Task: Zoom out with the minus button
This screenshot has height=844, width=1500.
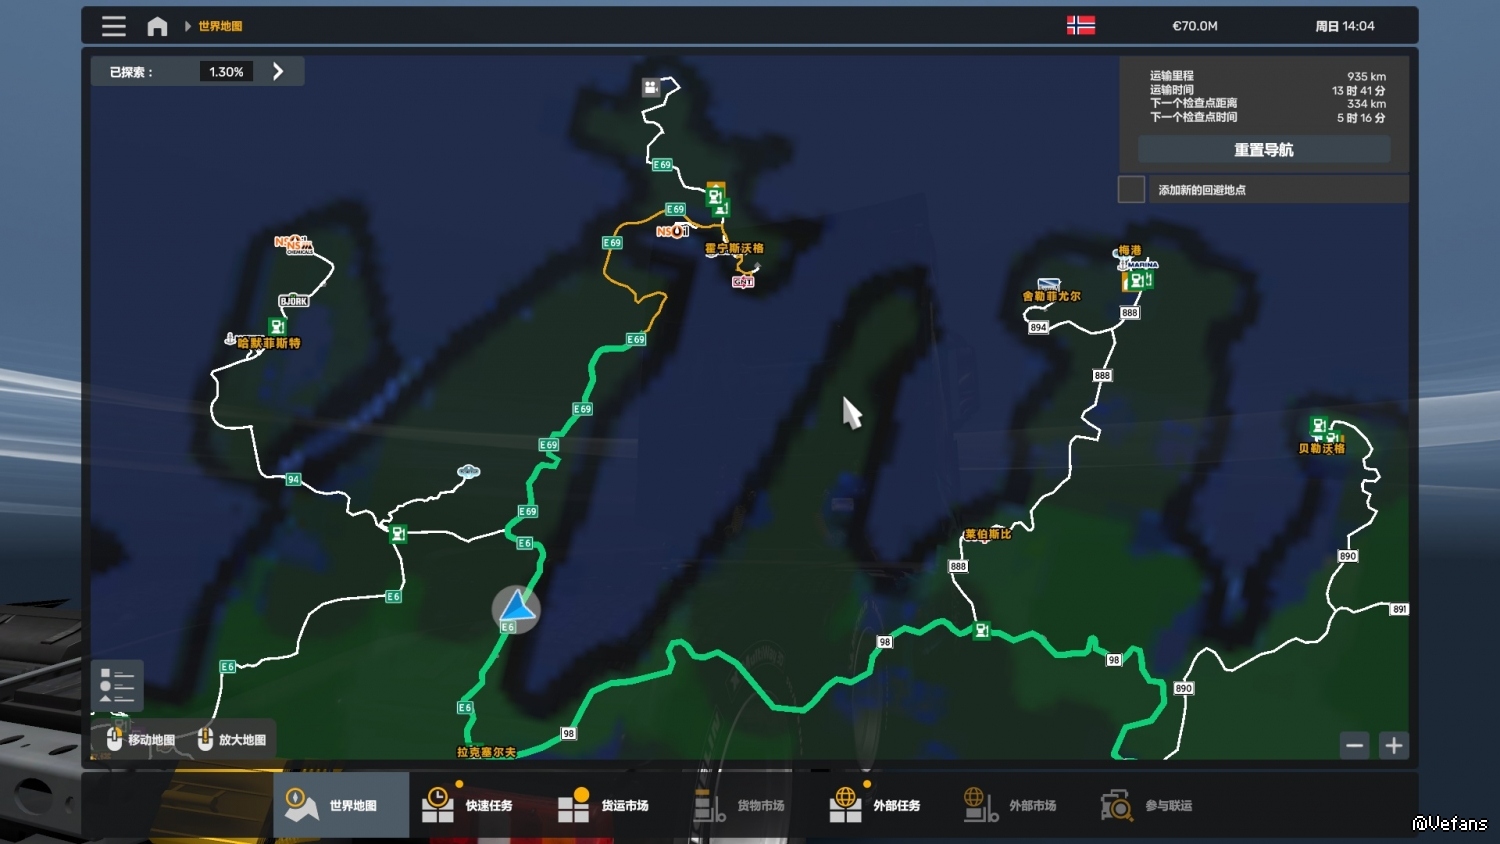Action: tap(1355, 745)
